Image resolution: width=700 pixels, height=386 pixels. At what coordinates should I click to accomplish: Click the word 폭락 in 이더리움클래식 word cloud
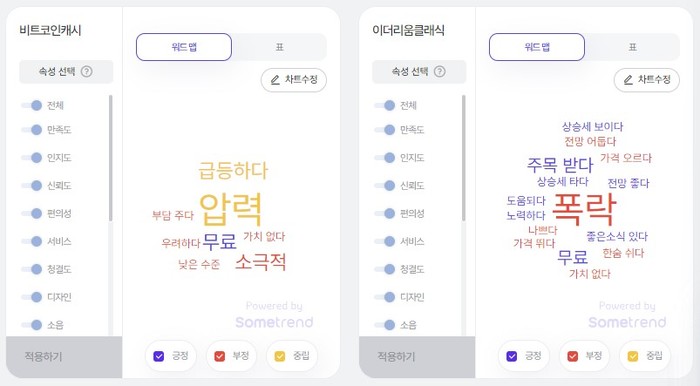pyautogui.click(x=584, y=209)
